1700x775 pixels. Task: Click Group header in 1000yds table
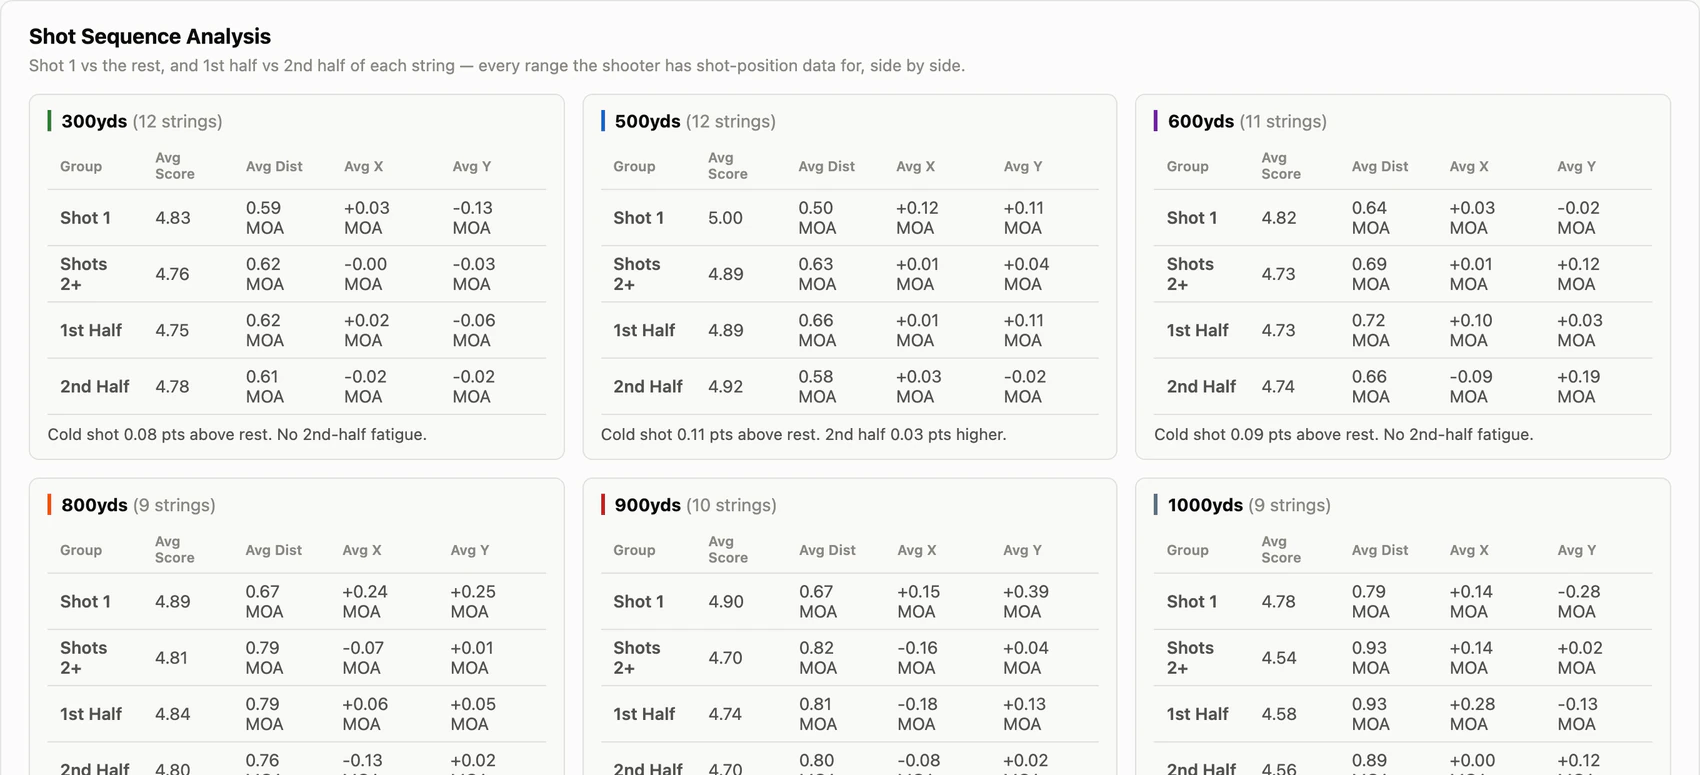click(1188, 550)
